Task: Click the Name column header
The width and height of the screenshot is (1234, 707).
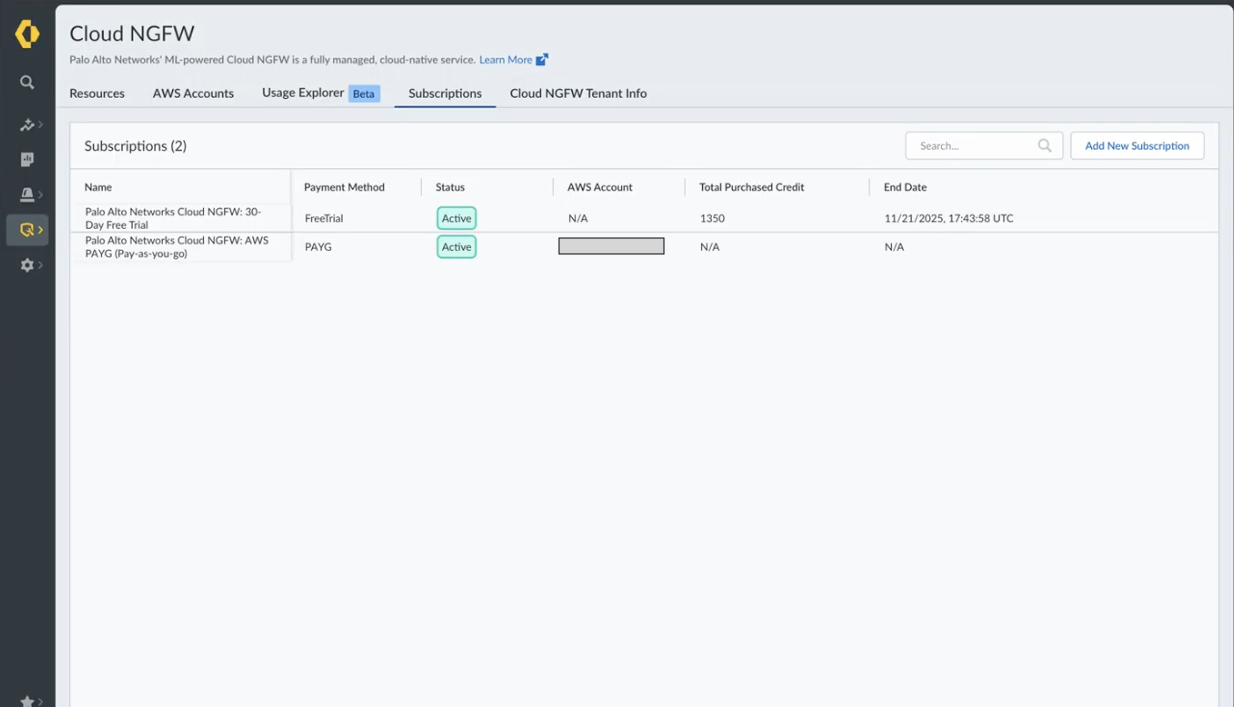Action: (x=98, y=187)
